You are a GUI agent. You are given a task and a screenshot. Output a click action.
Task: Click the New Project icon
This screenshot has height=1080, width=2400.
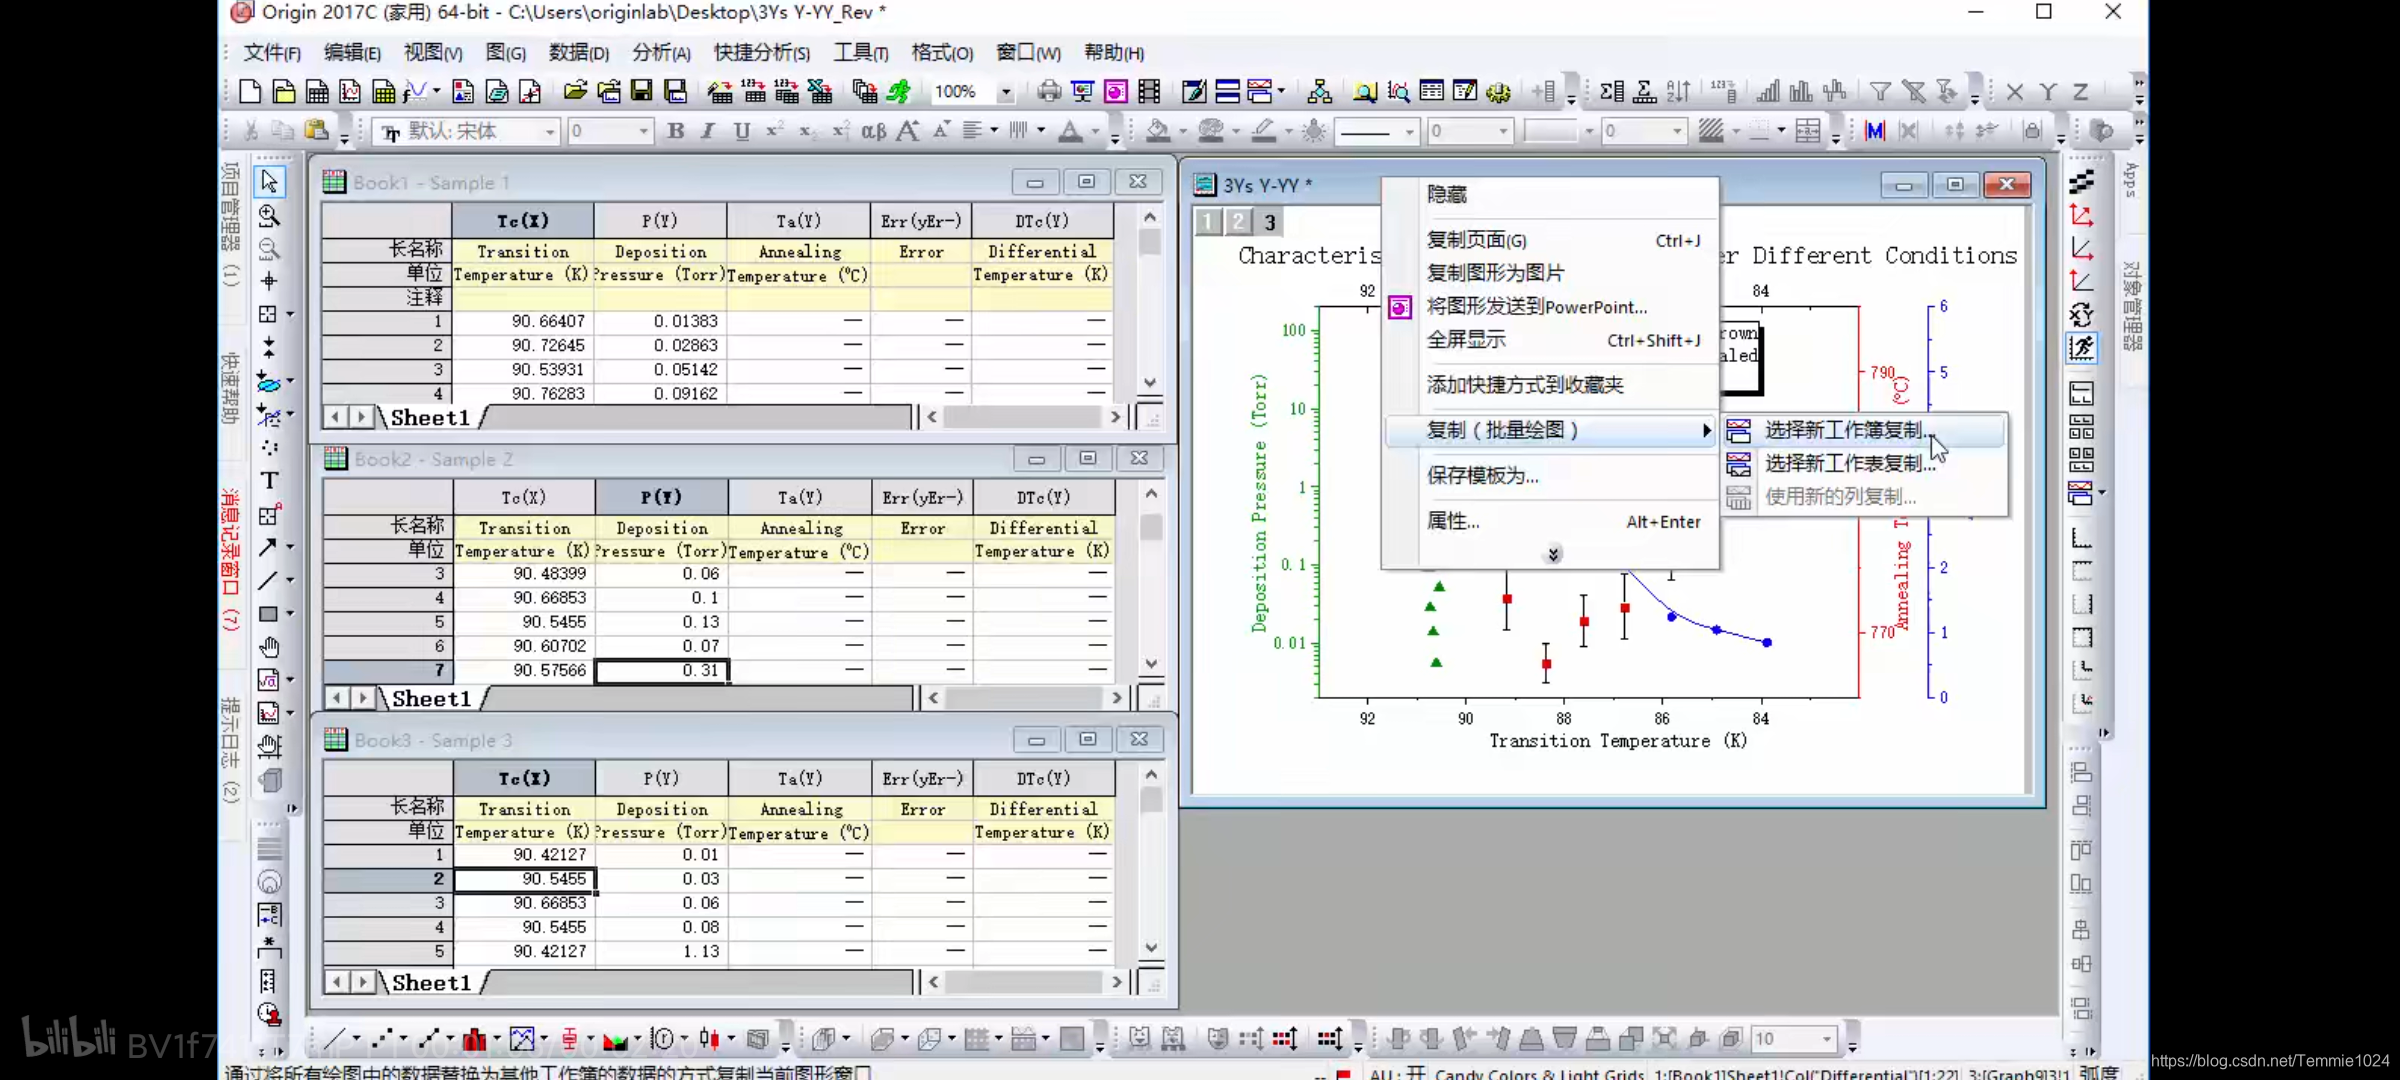click(250, 92)
